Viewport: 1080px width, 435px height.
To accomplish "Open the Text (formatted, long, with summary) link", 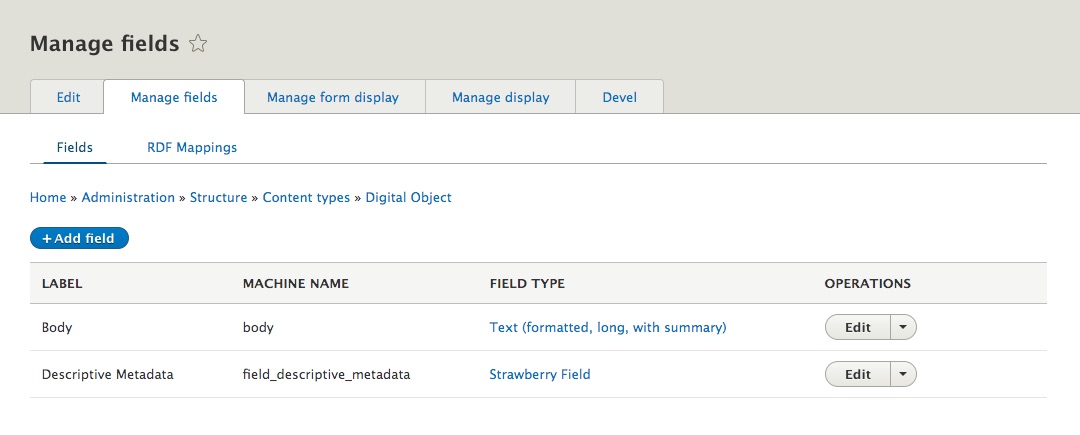I will coord(607,327).
